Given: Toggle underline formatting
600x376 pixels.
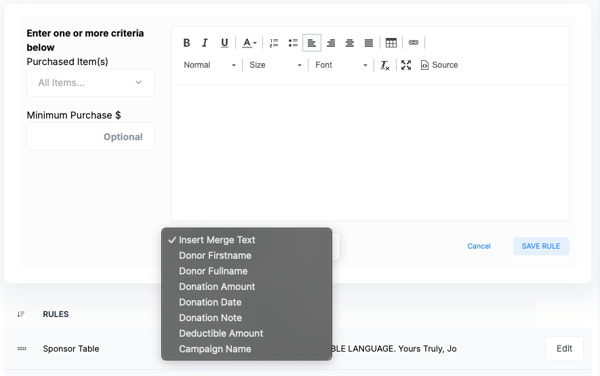Looking at the screenshot, I should click(x=224, y=43).
